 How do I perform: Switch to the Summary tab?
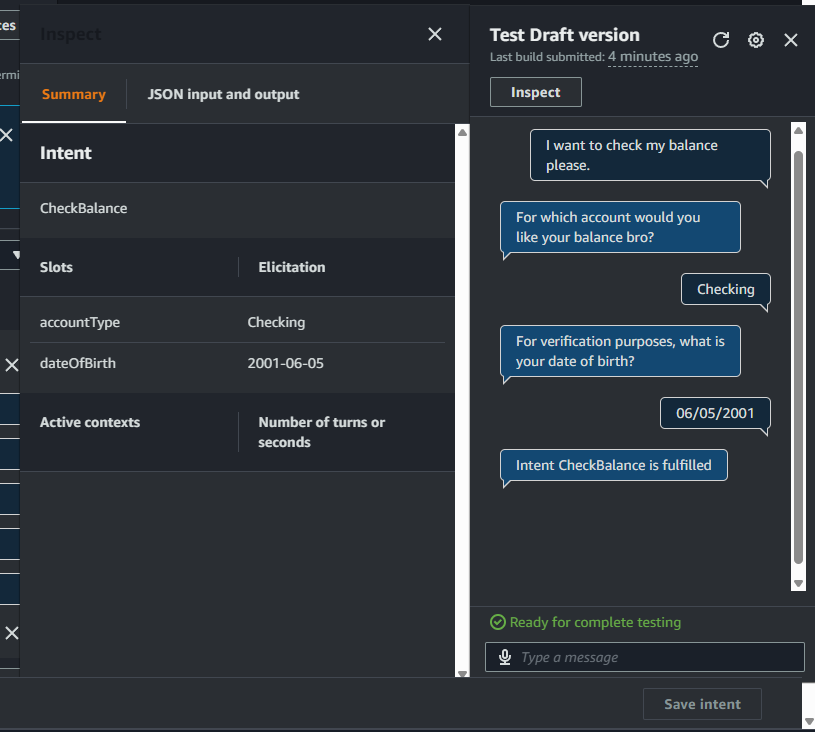[73, 94]
